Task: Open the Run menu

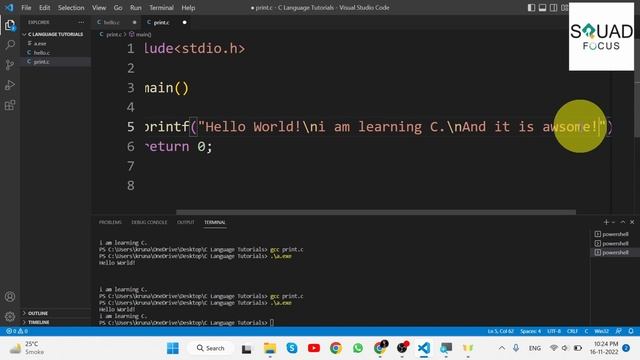Action: (136, 8)
